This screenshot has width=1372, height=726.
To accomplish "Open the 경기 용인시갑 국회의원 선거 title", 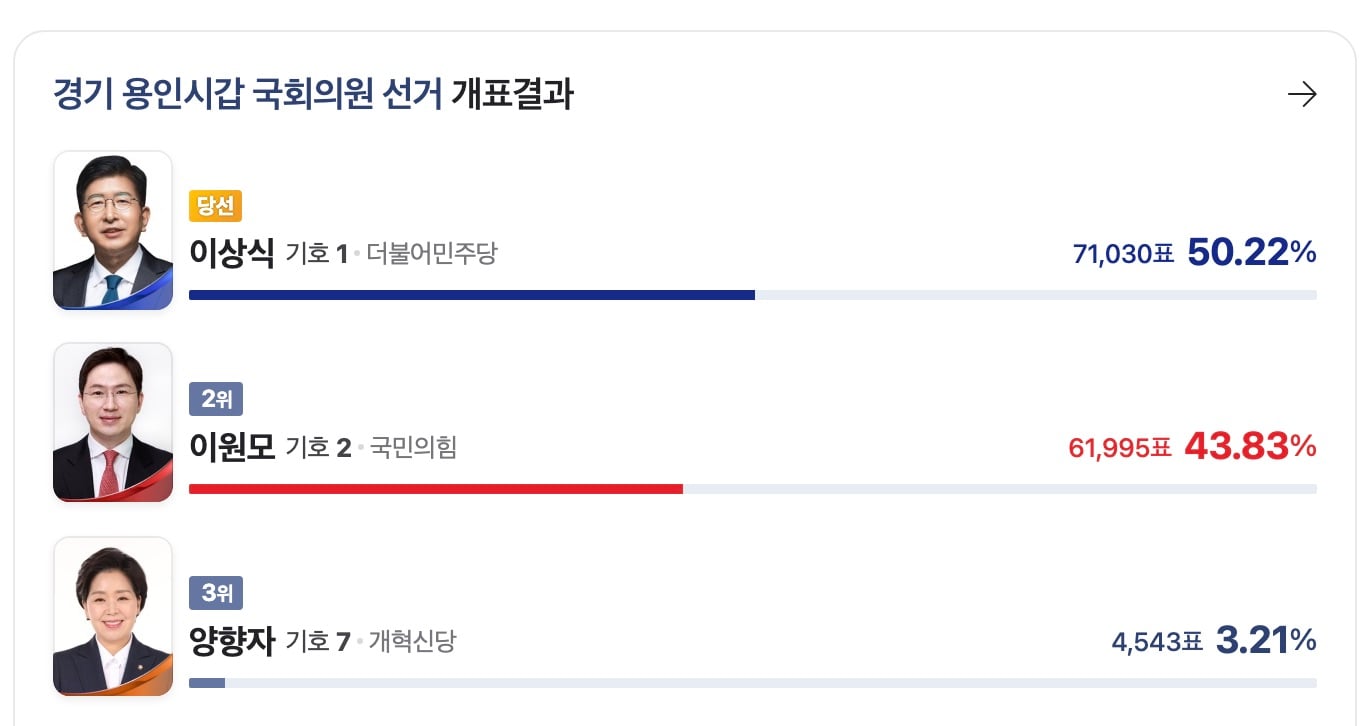I will coord(247,95).
